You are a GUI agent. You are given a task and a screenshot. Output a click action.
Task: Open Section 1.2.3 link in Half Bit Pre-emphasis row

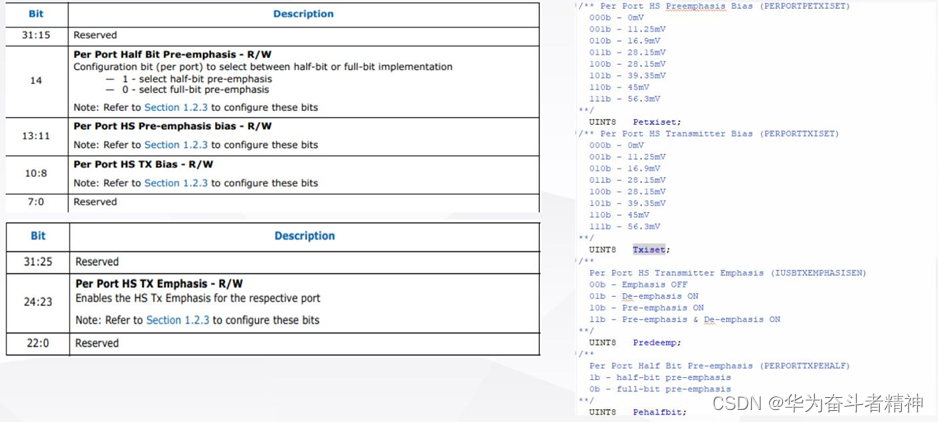tap(176, 108)
